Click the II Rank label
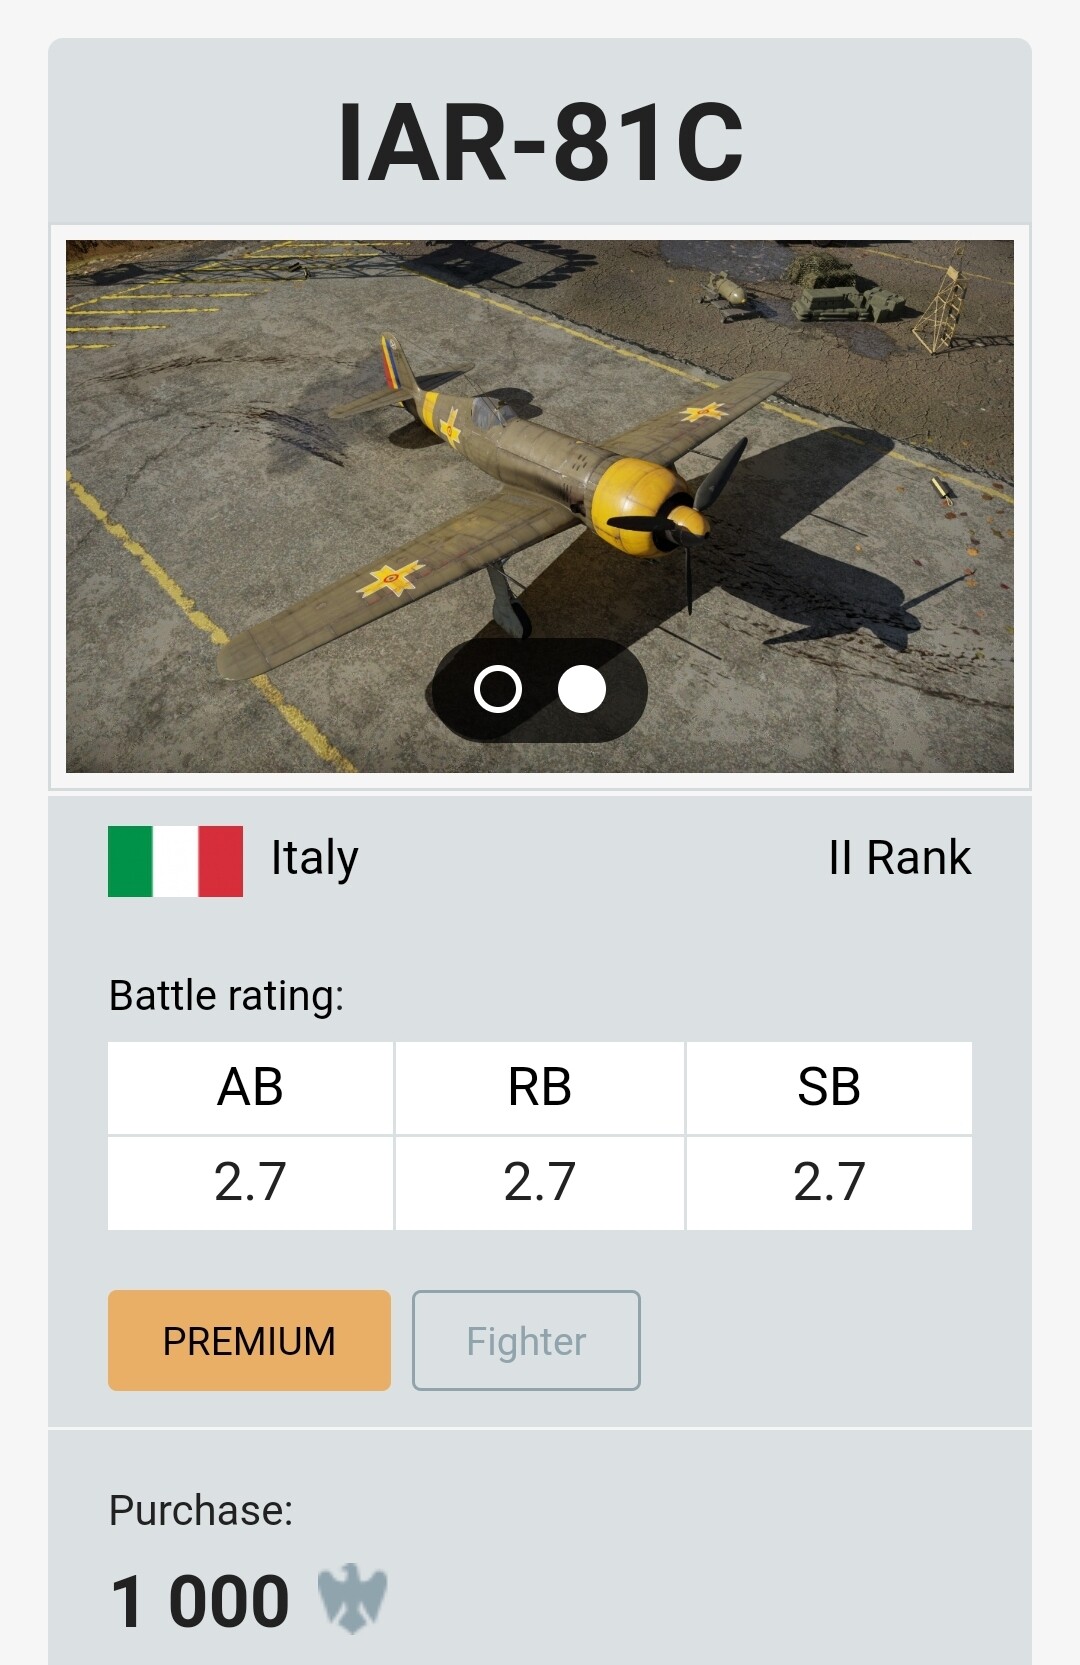Viewport: 1080px width, 1665px height. point(899,858)
